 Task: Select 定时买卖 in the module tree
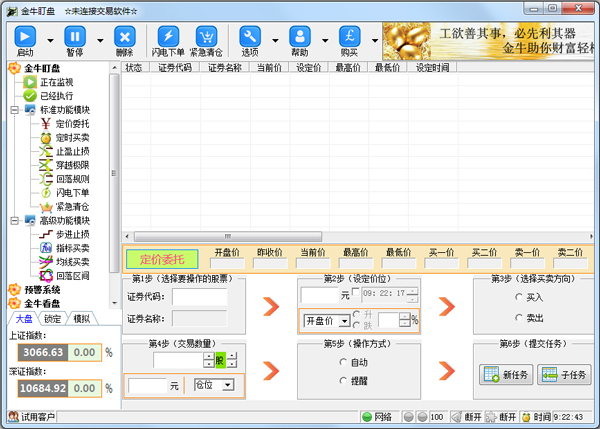click(72, 137)
